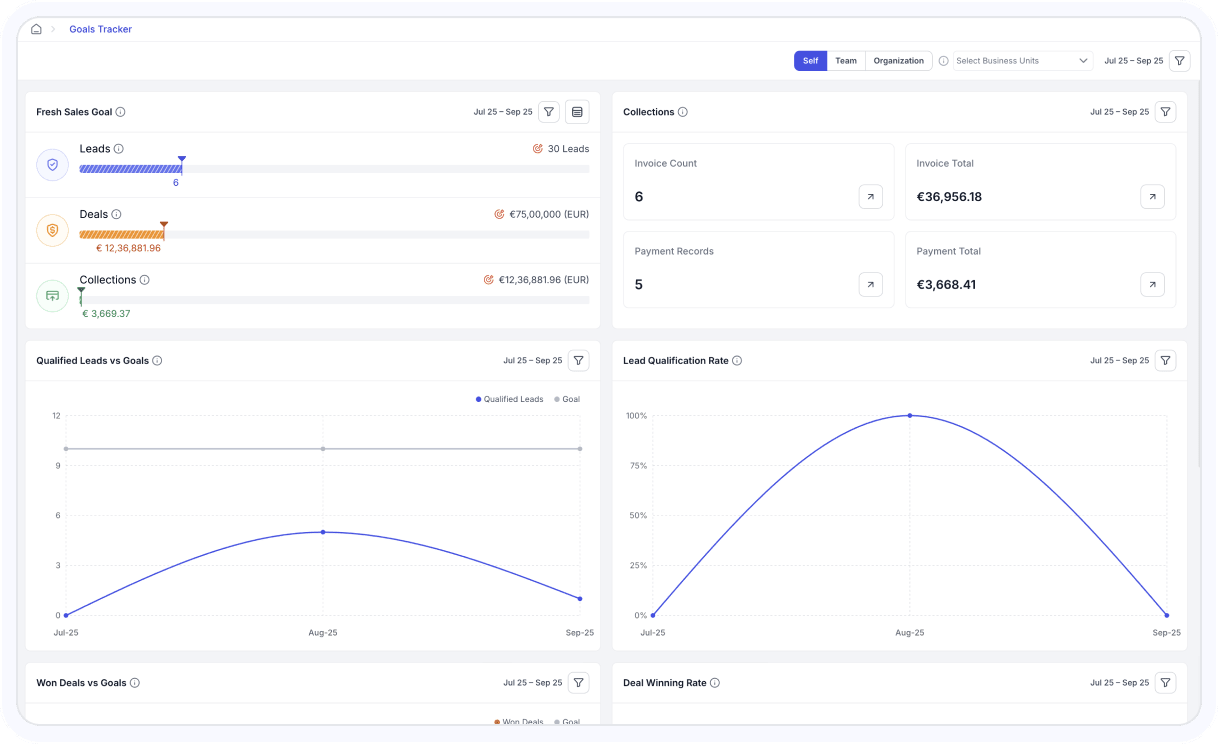Click the Aug-25 point on Lead Qualification Rate
Screen dimensions: 1218x744
909,415
